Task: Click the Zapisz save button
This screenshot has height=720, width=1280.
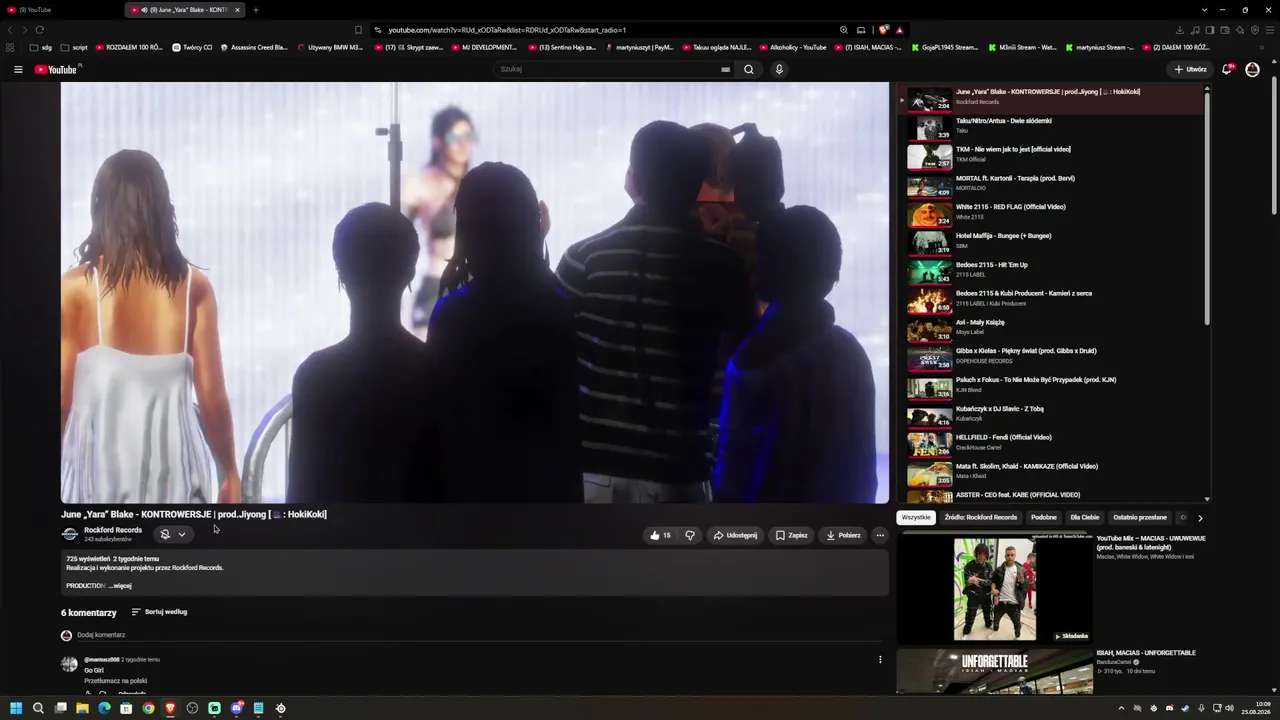Action: 791,535
